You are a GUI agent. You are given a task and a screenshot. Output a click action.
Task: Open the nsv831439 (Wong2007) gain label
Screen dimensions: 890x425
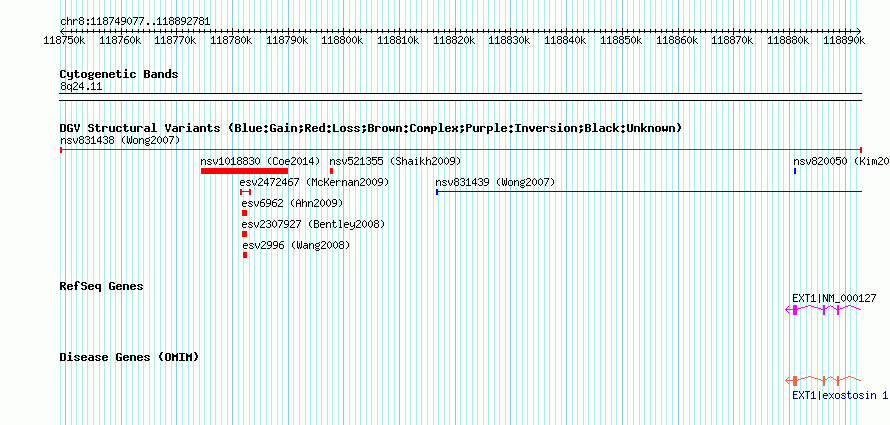[495, 182]
